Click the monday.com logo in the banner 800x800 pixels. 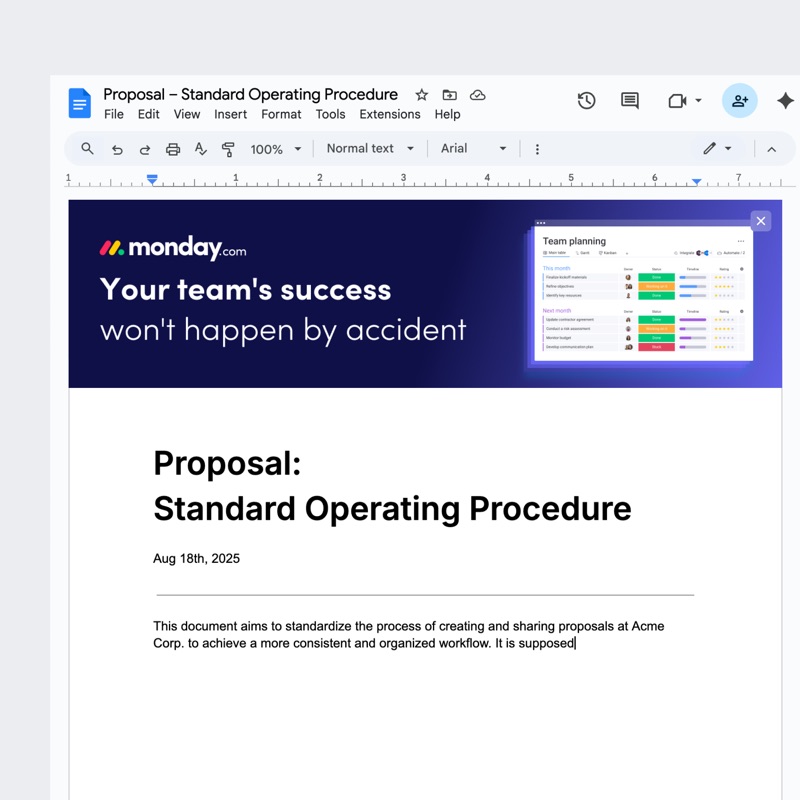pyautogui.click(x=173, y=248)
